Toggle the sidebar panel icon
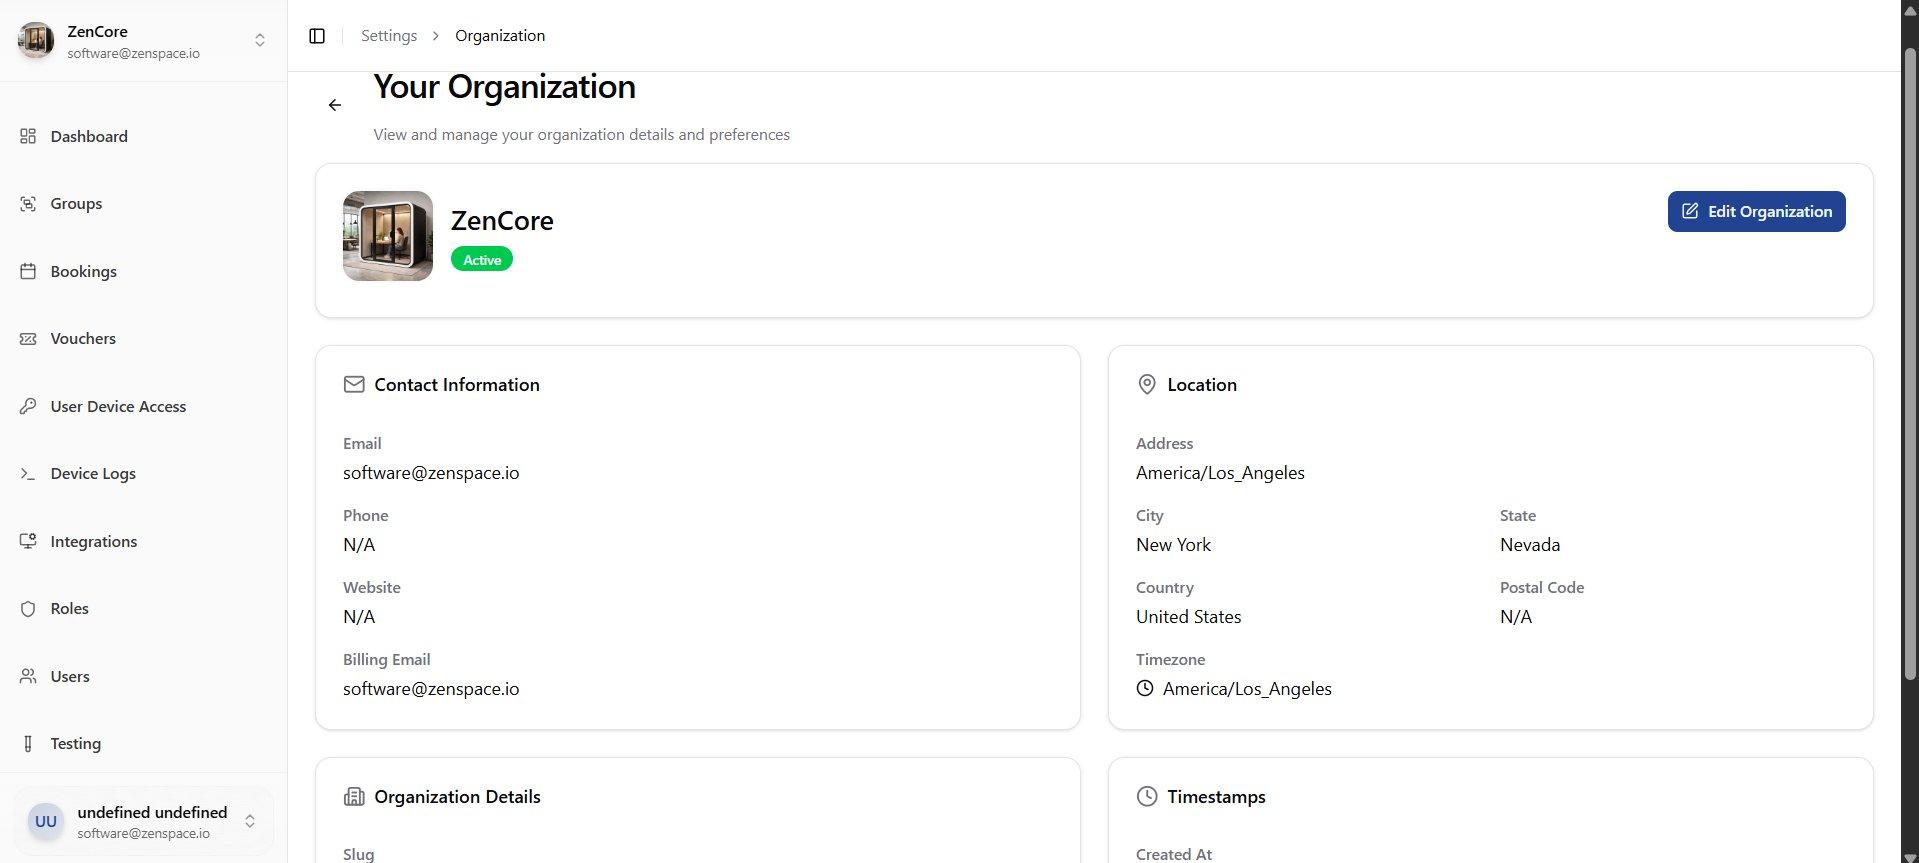 (x=317, y=36)
